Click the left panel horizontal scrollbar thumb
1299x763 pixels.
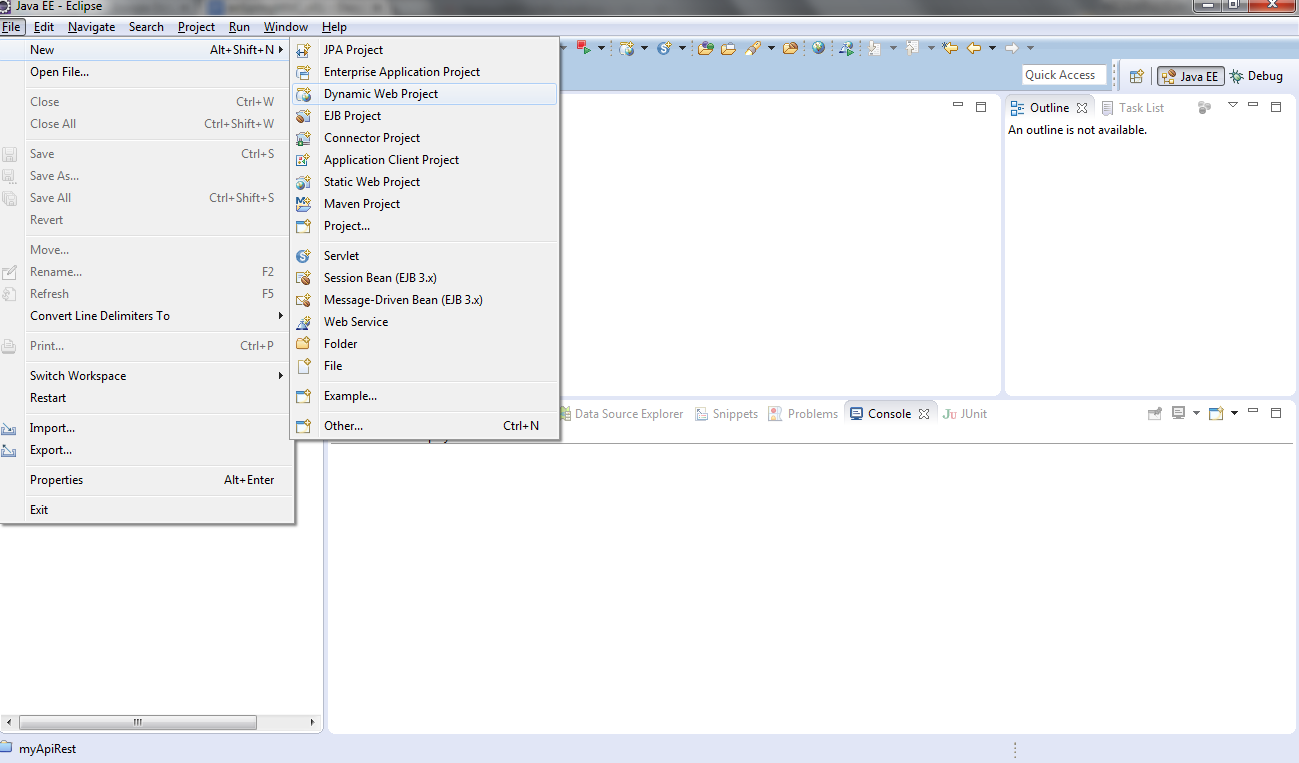(x=138, y=722)
